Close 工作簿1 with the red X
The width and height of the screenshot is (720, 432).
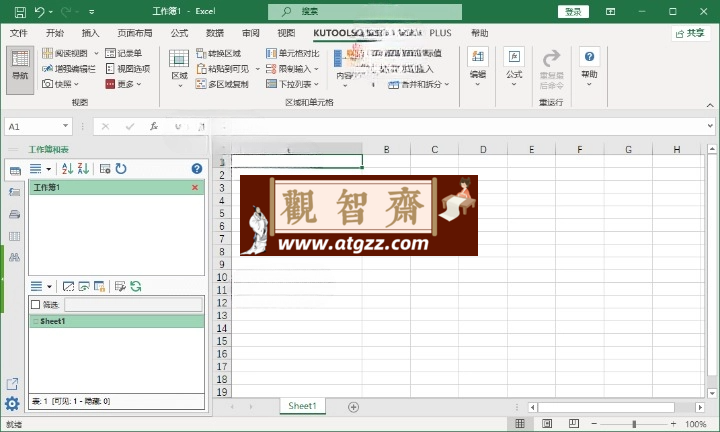coord(195,187)
